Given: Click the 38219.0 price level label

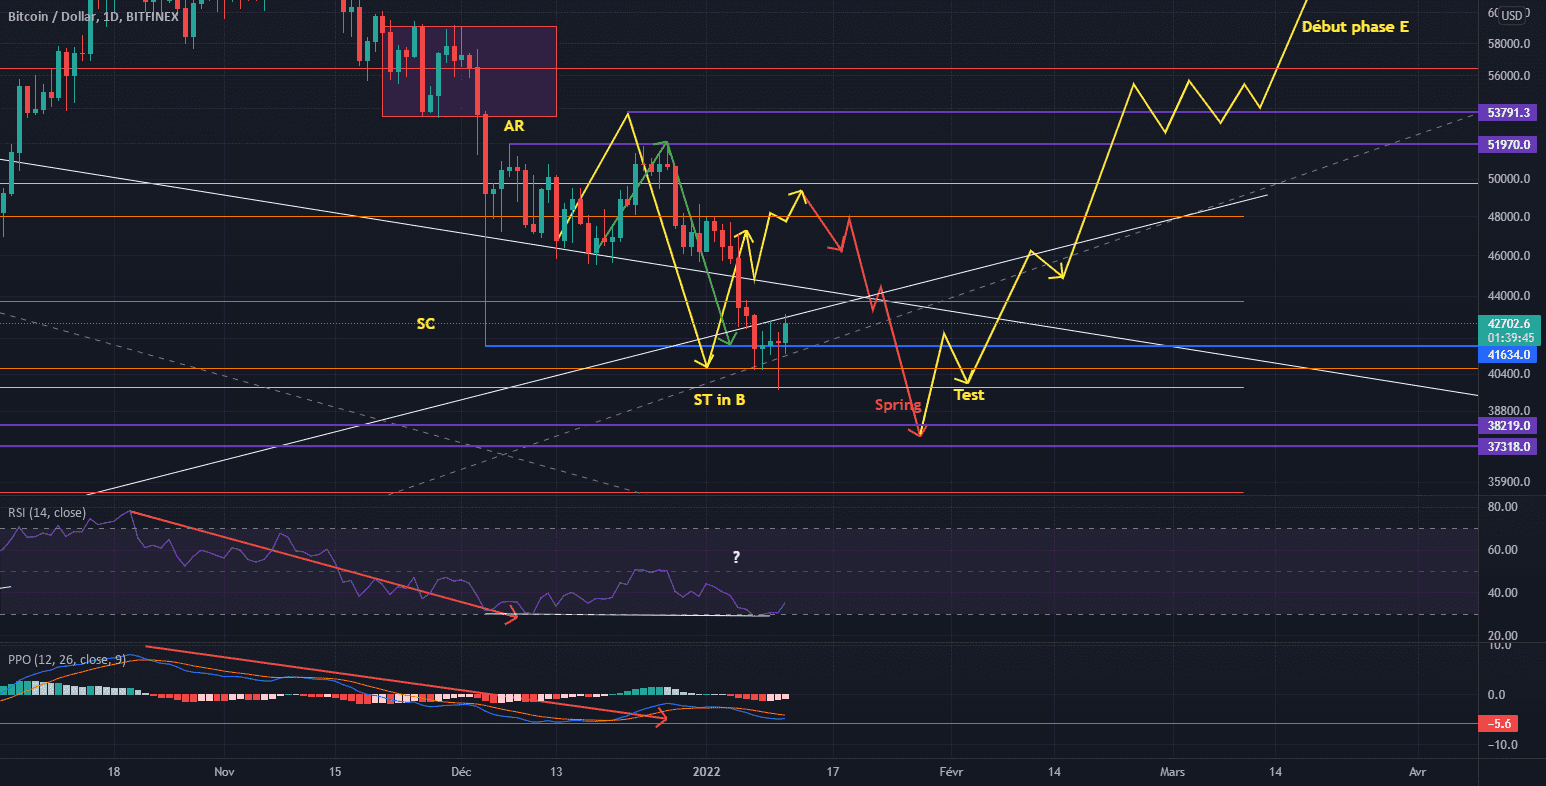Looking at the screenshot, I should pyautogui.click(x=1508, y=426).
